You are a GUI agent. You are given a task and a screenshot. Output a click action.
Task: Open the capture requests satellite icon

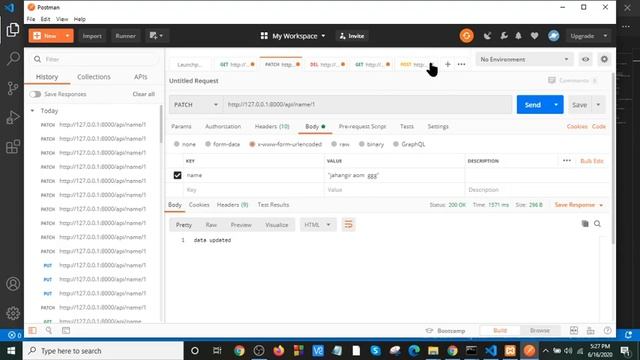(x=487, y=36)
